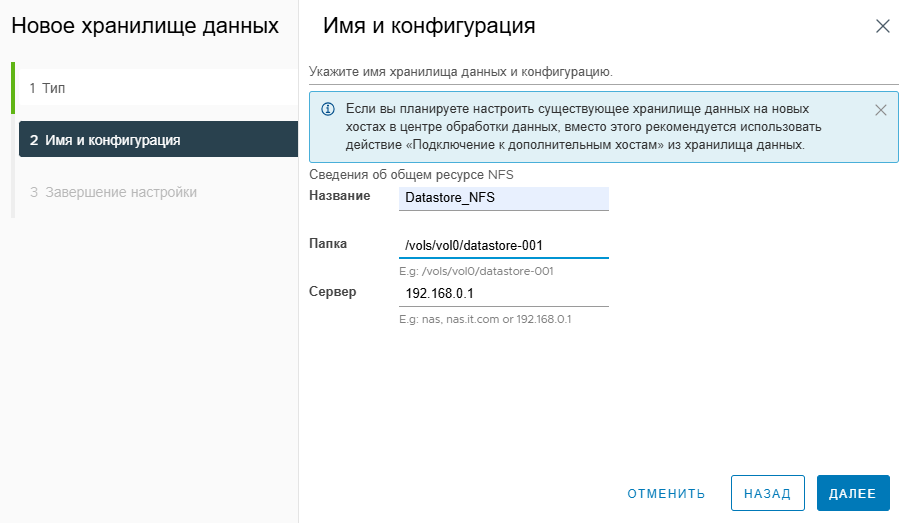Click the Папка folder path field

pos(503,246)
